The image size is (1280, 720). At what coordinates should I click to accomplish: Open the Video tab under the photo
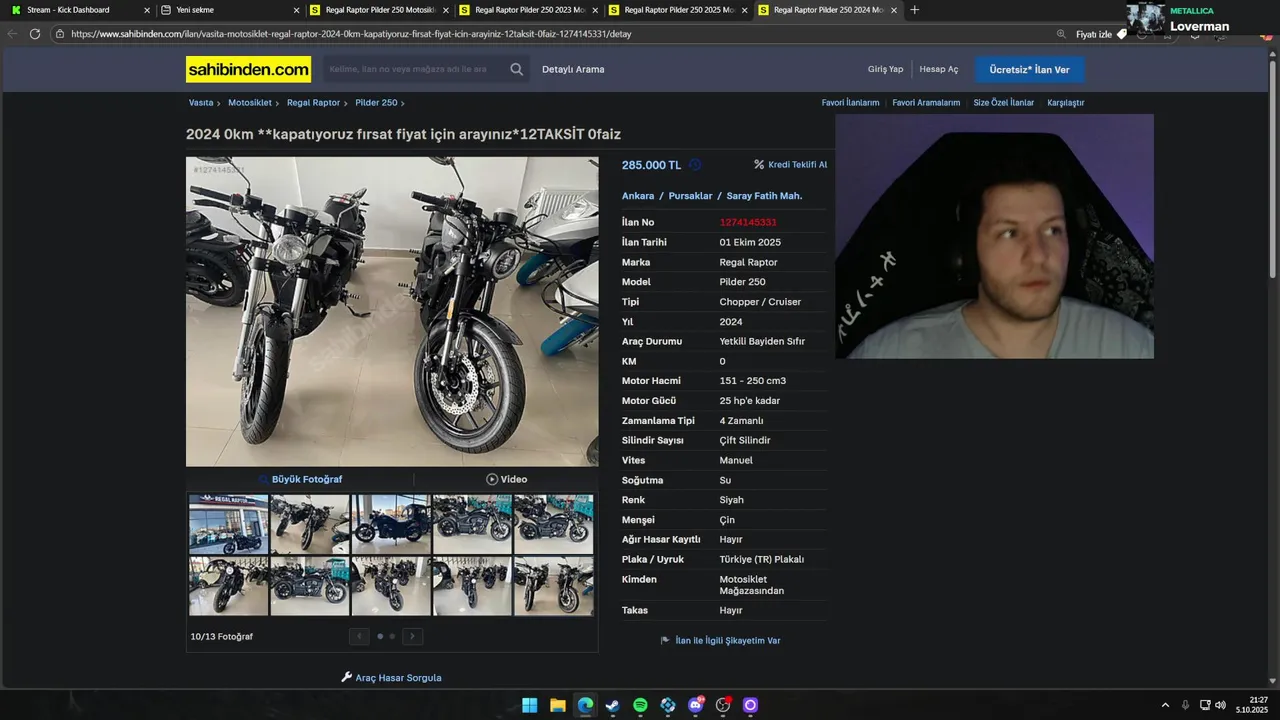[506, 479]
